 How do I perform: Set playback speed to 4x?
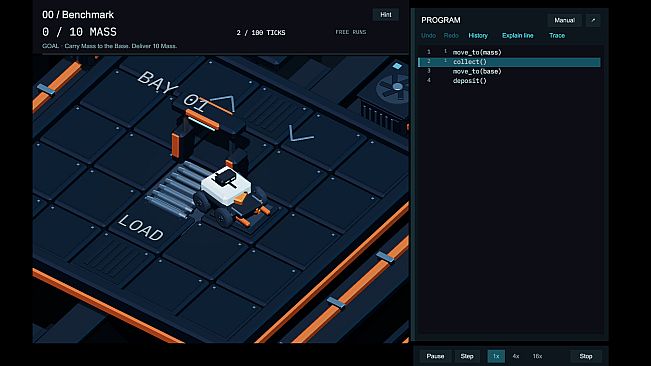click(x=516, y=356)
